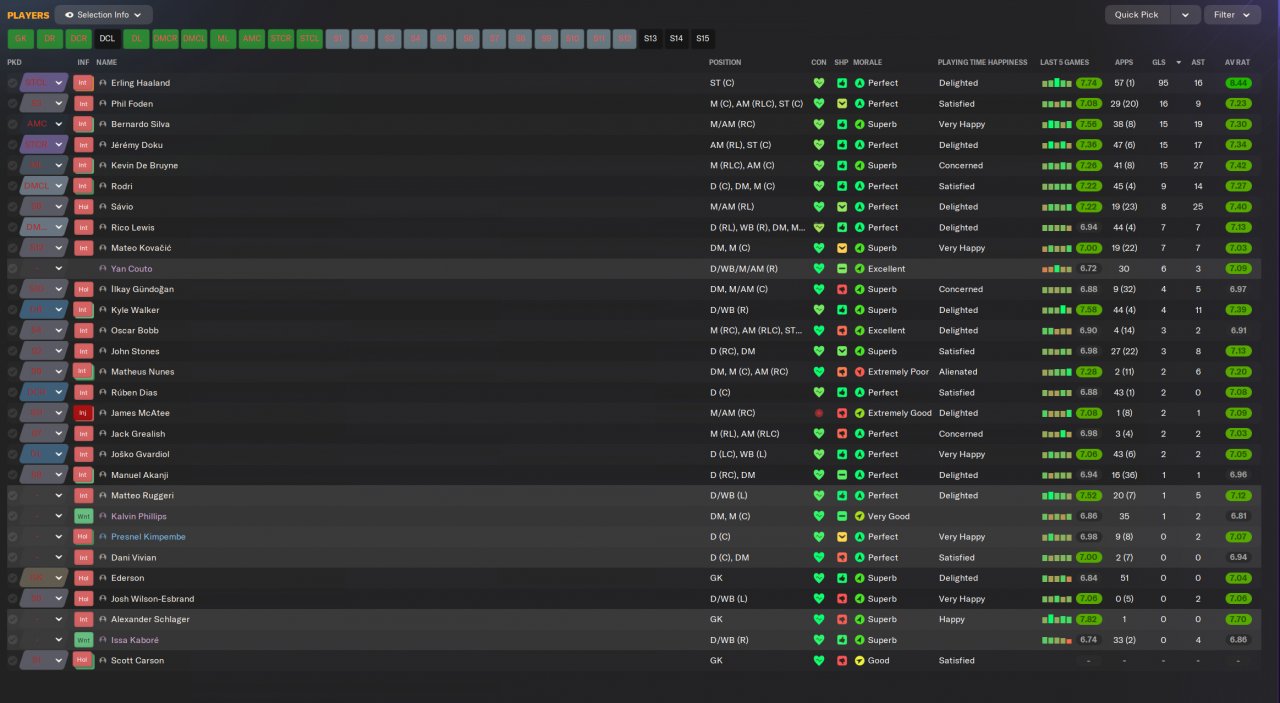The height and width of the screenshot is (703, 1280).
Task: Select the AMC position chip
Action: [x=252, y=39]
